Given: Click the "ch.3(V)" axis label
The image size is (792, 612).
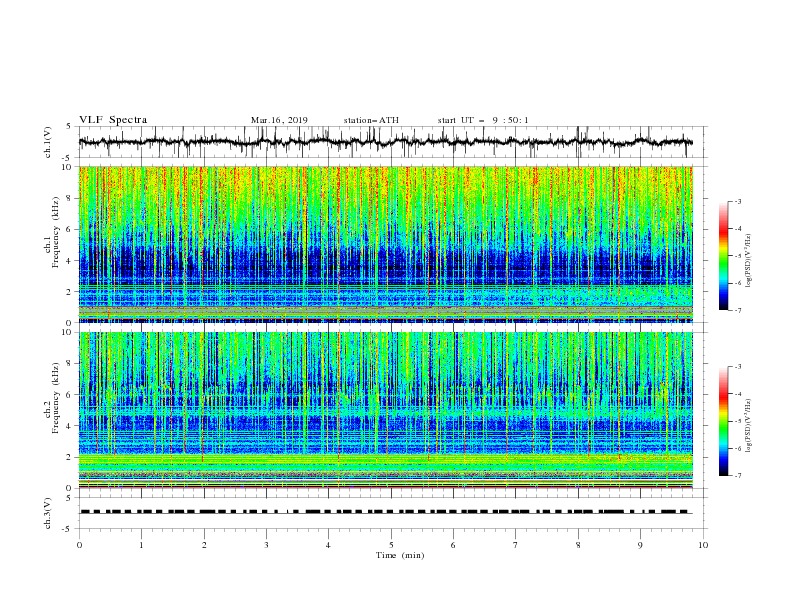Looking at the screenshot, I should [x=48, y=513].
